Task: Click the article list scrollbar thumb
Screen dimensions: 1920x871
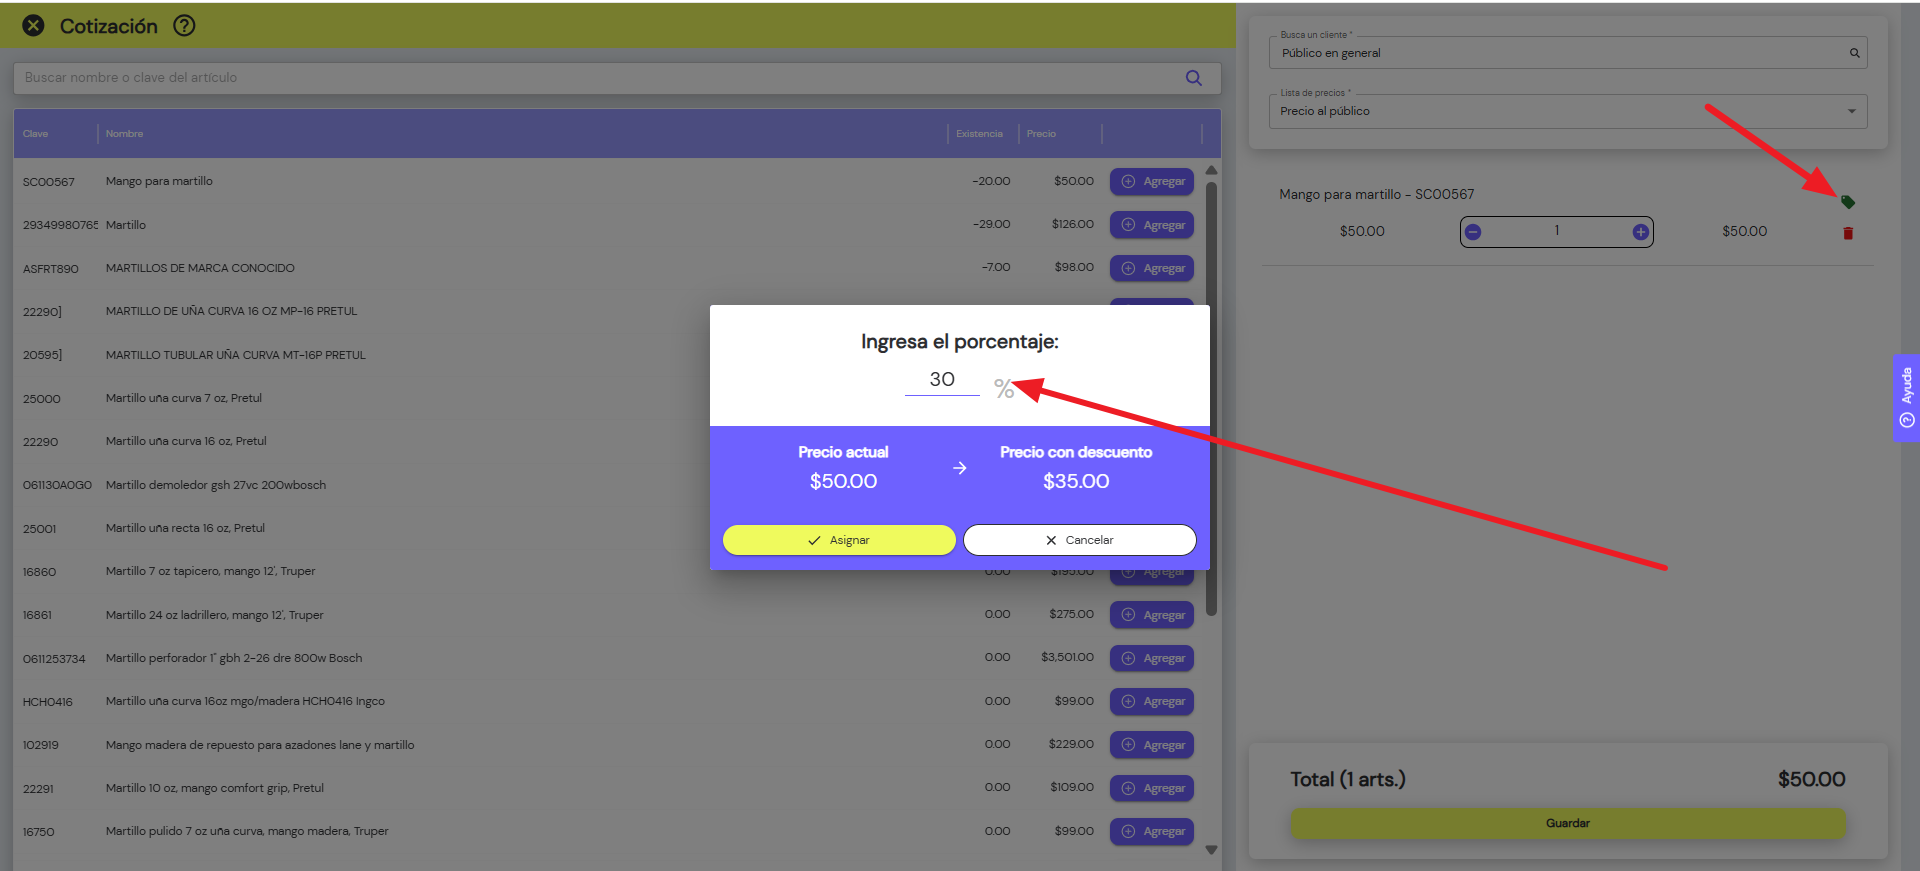Action: [x=1211, y=399]
